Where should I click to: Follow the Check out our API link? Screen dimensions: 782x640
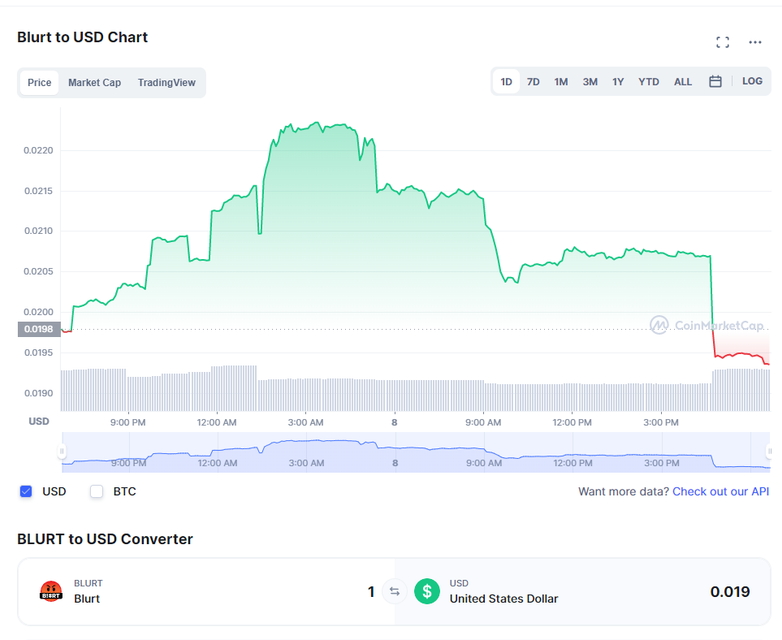(721, 491)
